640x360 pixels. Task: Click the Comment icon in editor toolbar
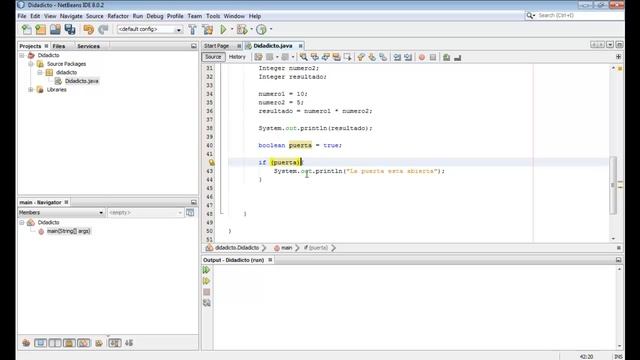click(x=446, y=58)
